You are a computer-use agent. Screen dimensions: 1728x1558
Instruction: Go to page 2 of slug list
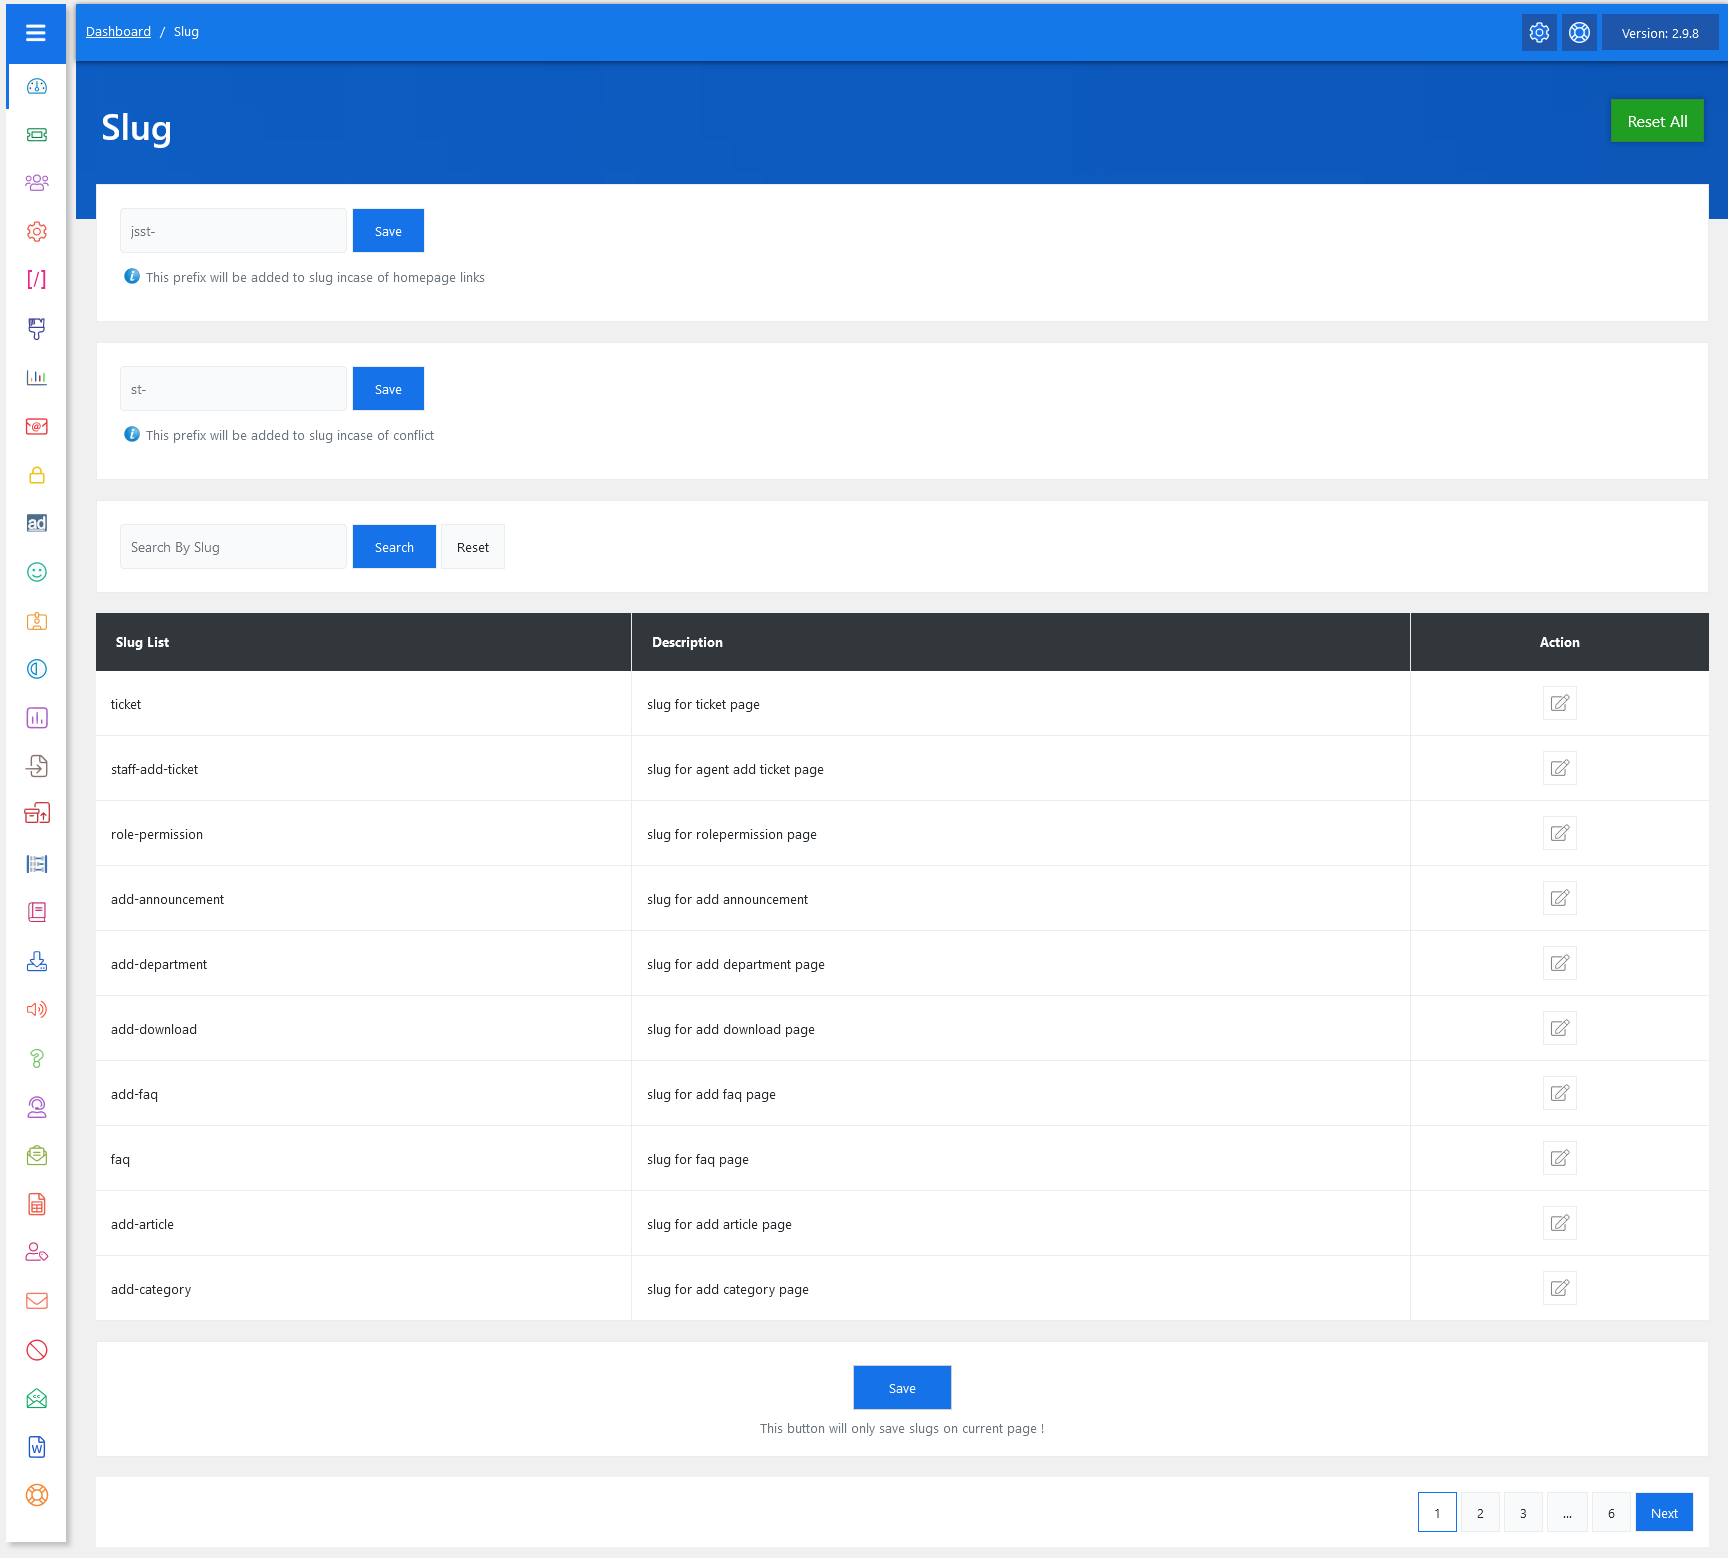(x=1480, y=1513)
